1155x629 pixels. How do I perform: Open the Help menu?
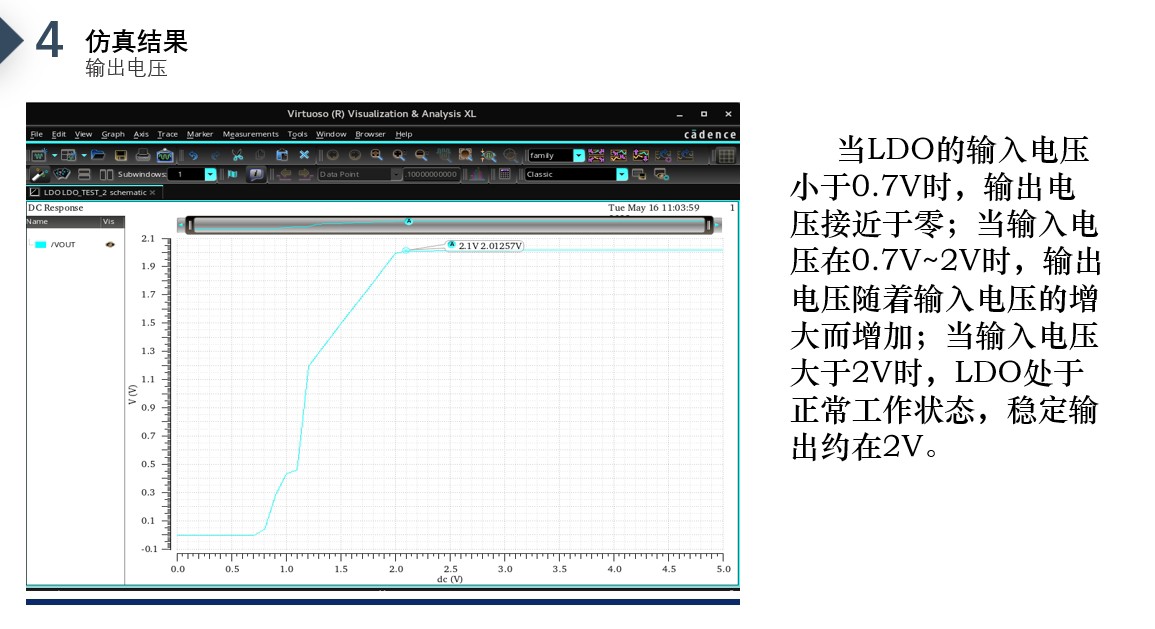(x=404, y=134)
